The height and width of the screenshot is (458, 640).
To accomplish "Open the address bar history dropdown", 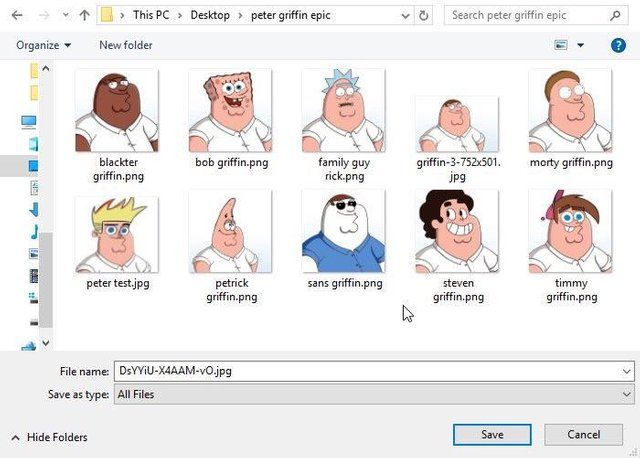I will click(405, 16).
